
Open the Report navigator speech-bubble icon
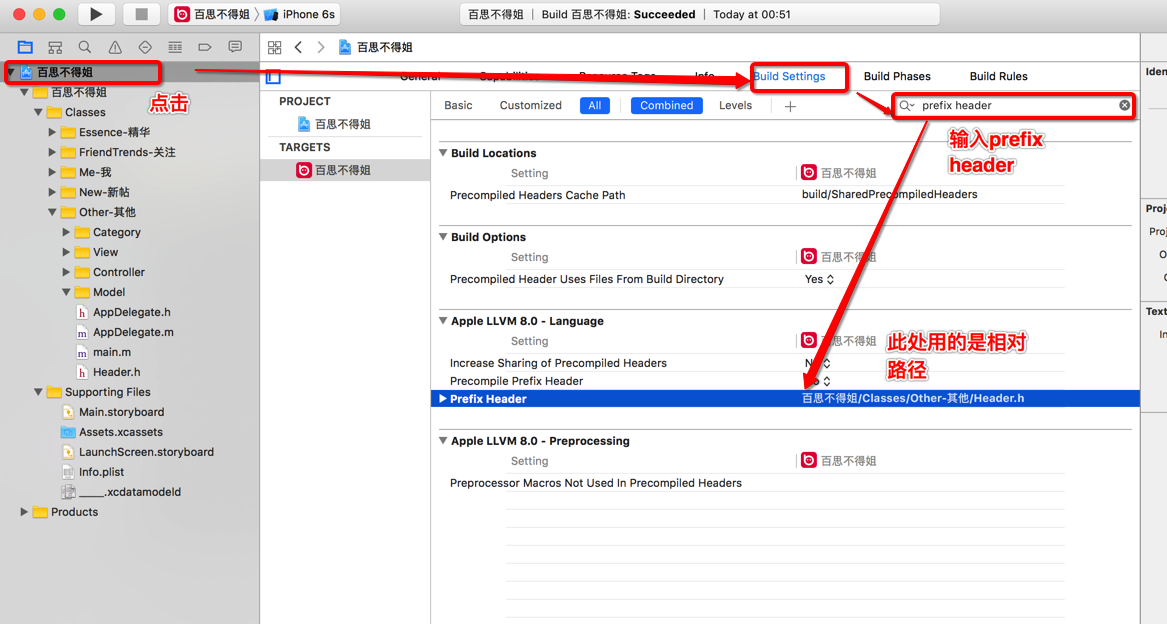coord(235,47)
